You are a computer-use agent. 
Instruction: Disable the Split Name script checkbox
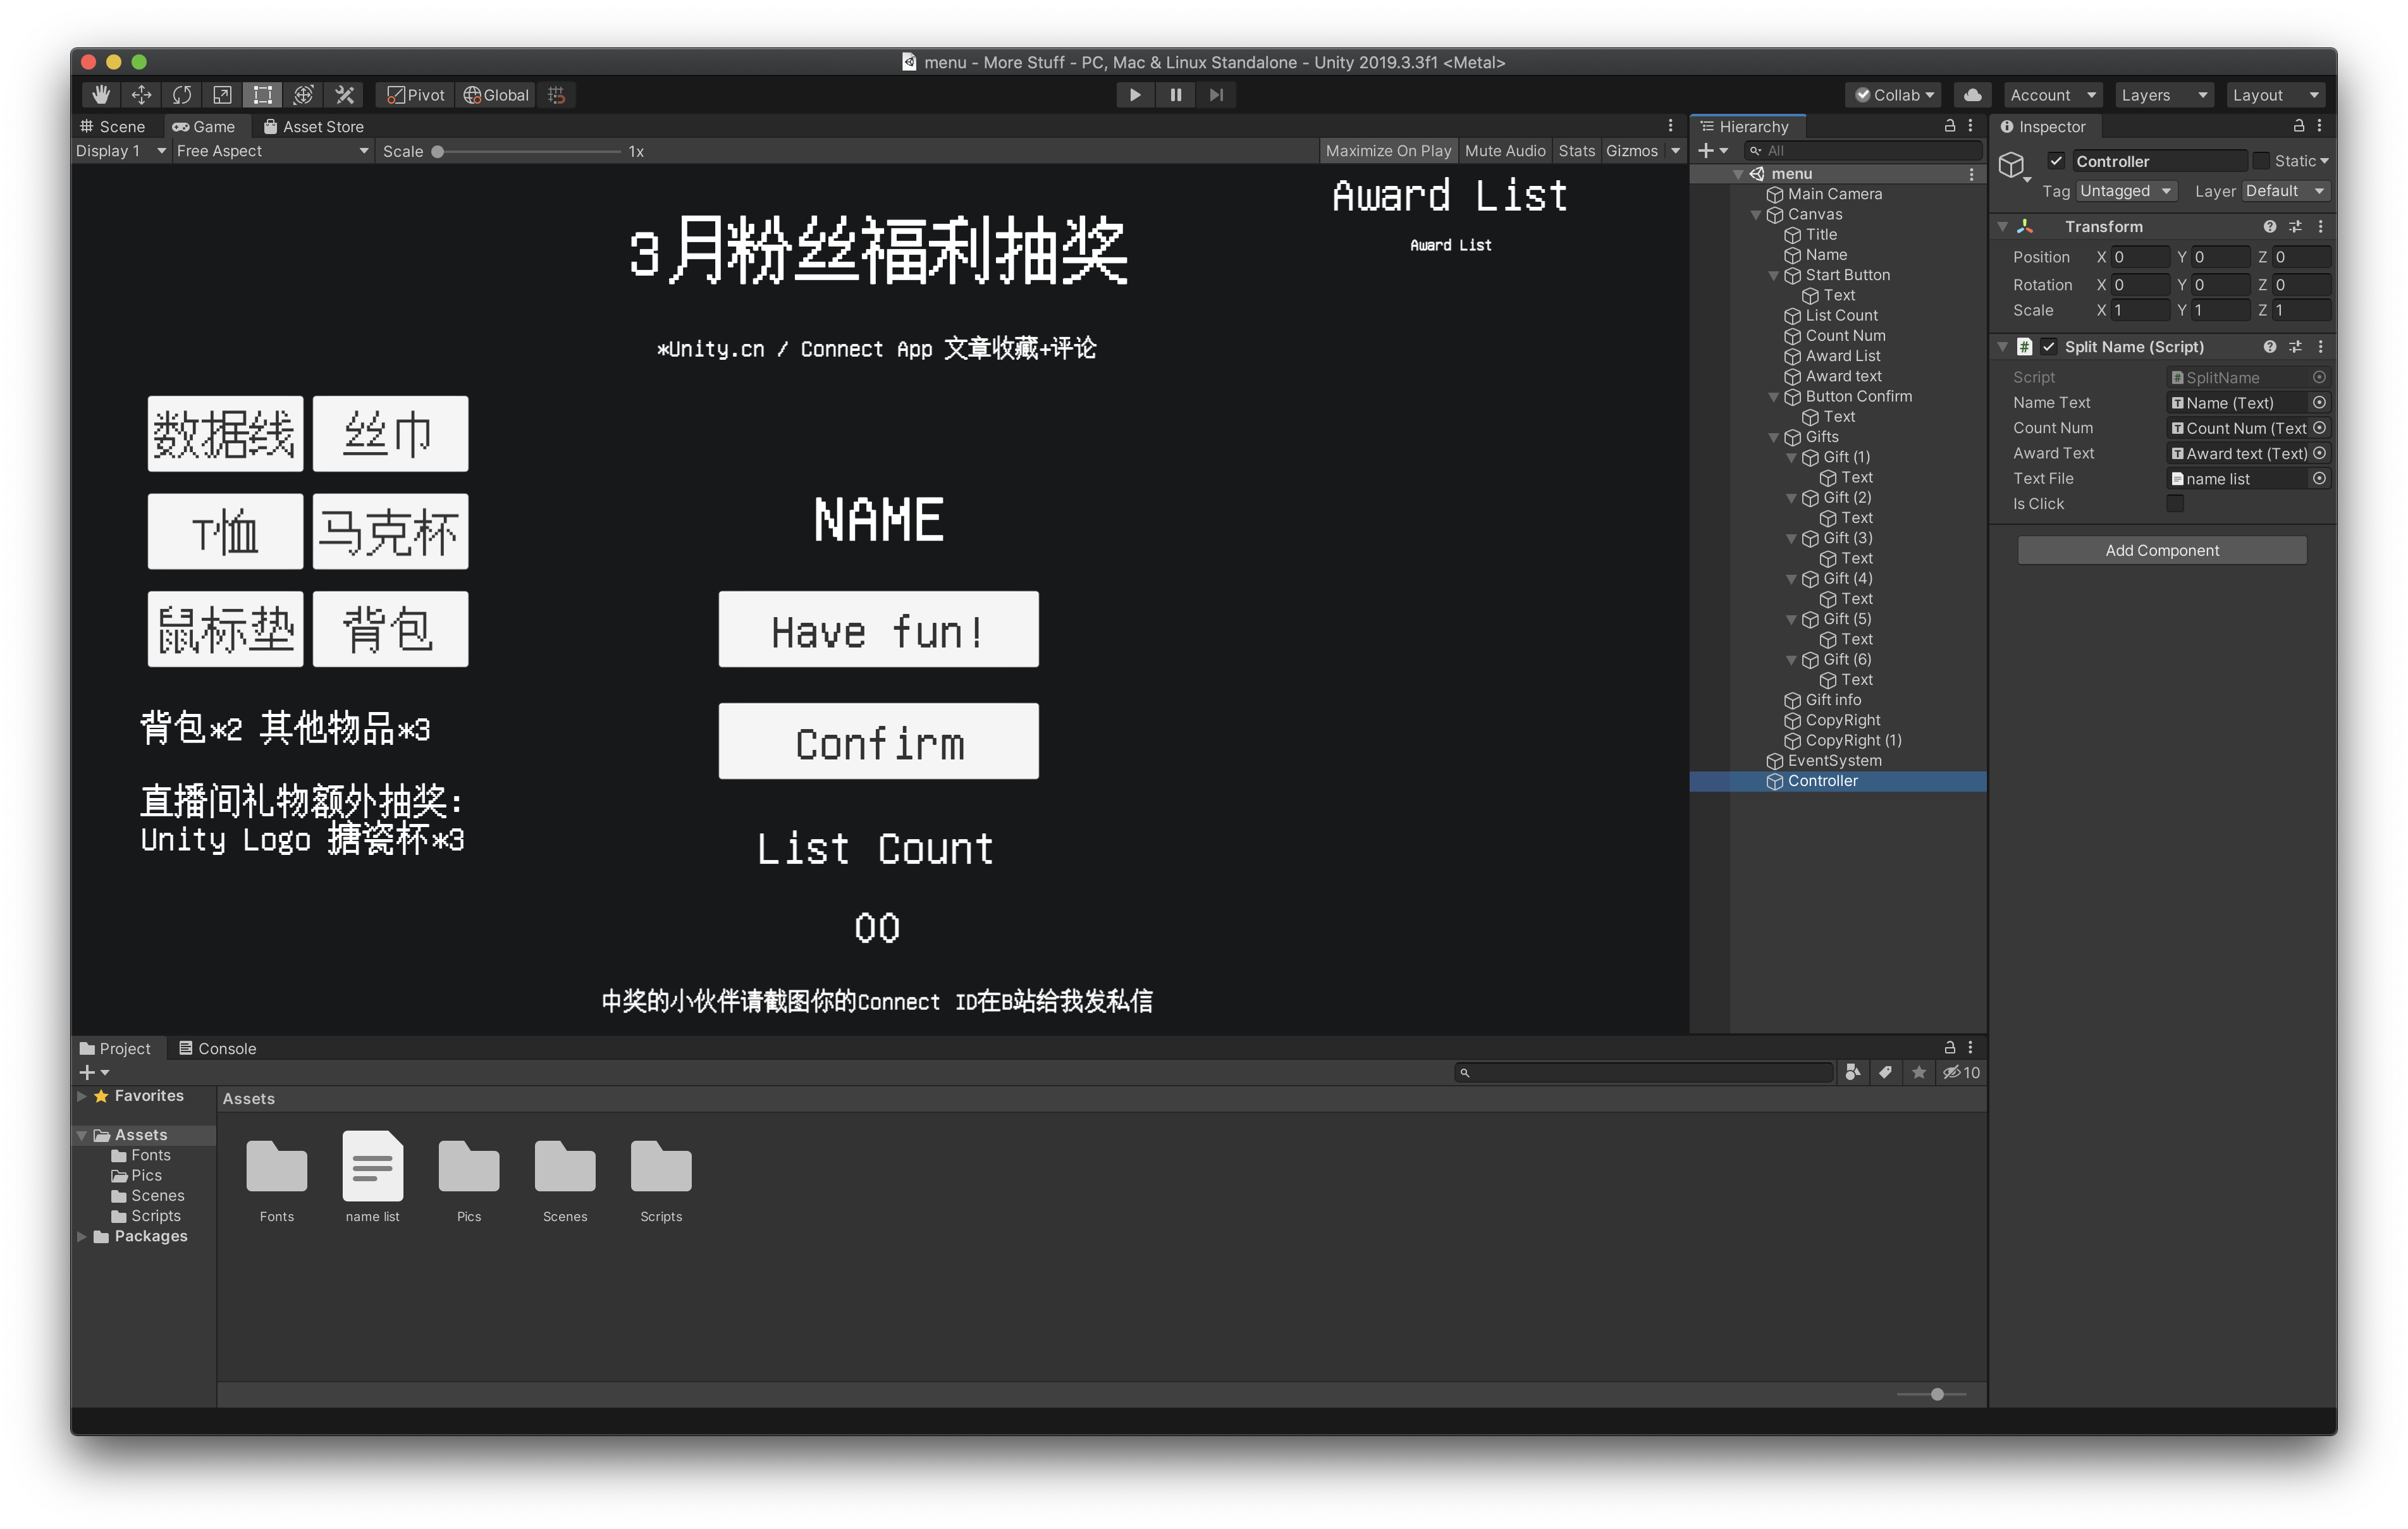click(2049, 347)
